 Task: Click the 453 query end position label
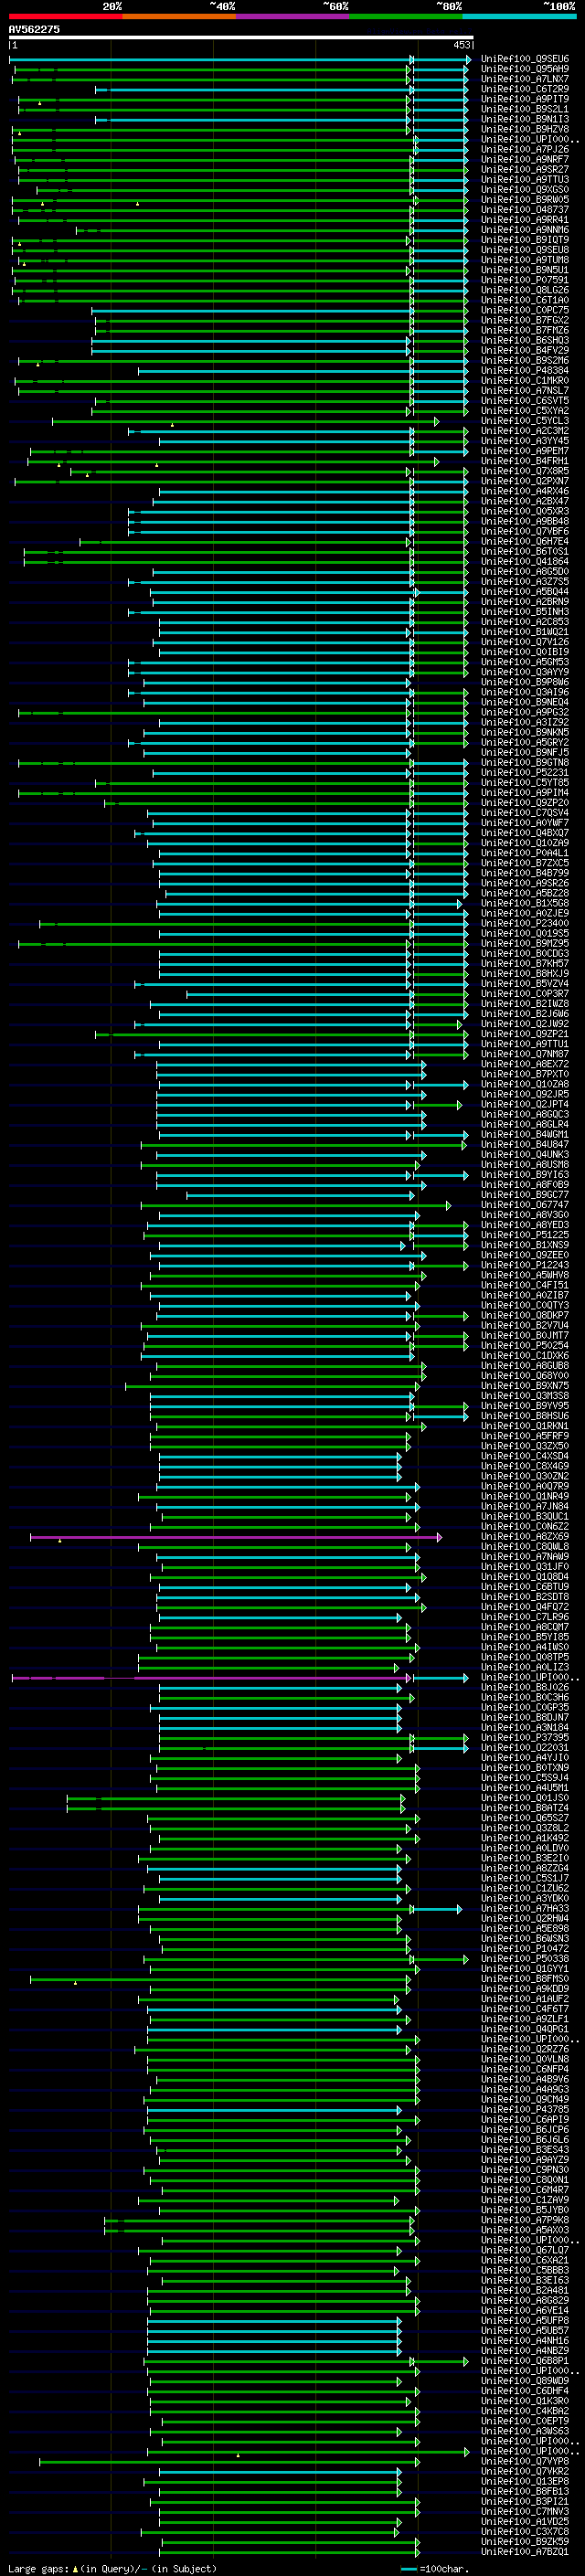pos(461,45)
